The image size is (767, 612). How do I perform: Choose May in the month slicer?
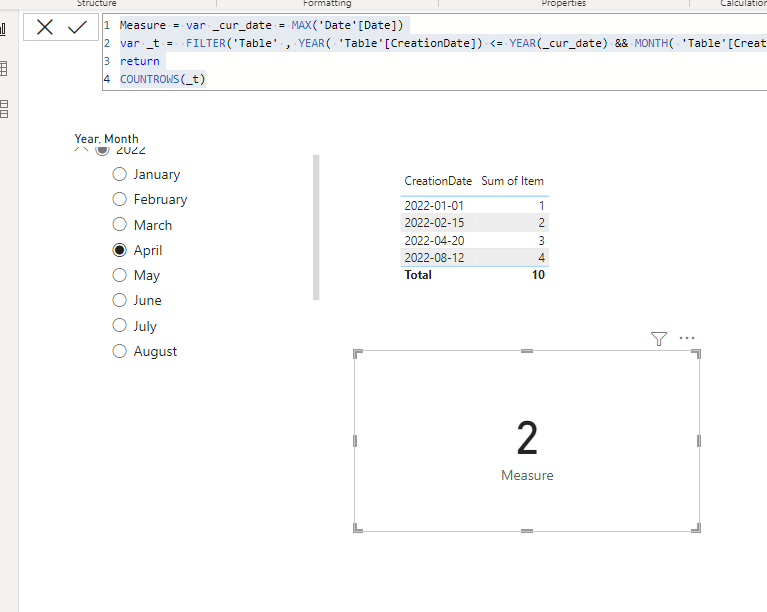click(119, 275)
